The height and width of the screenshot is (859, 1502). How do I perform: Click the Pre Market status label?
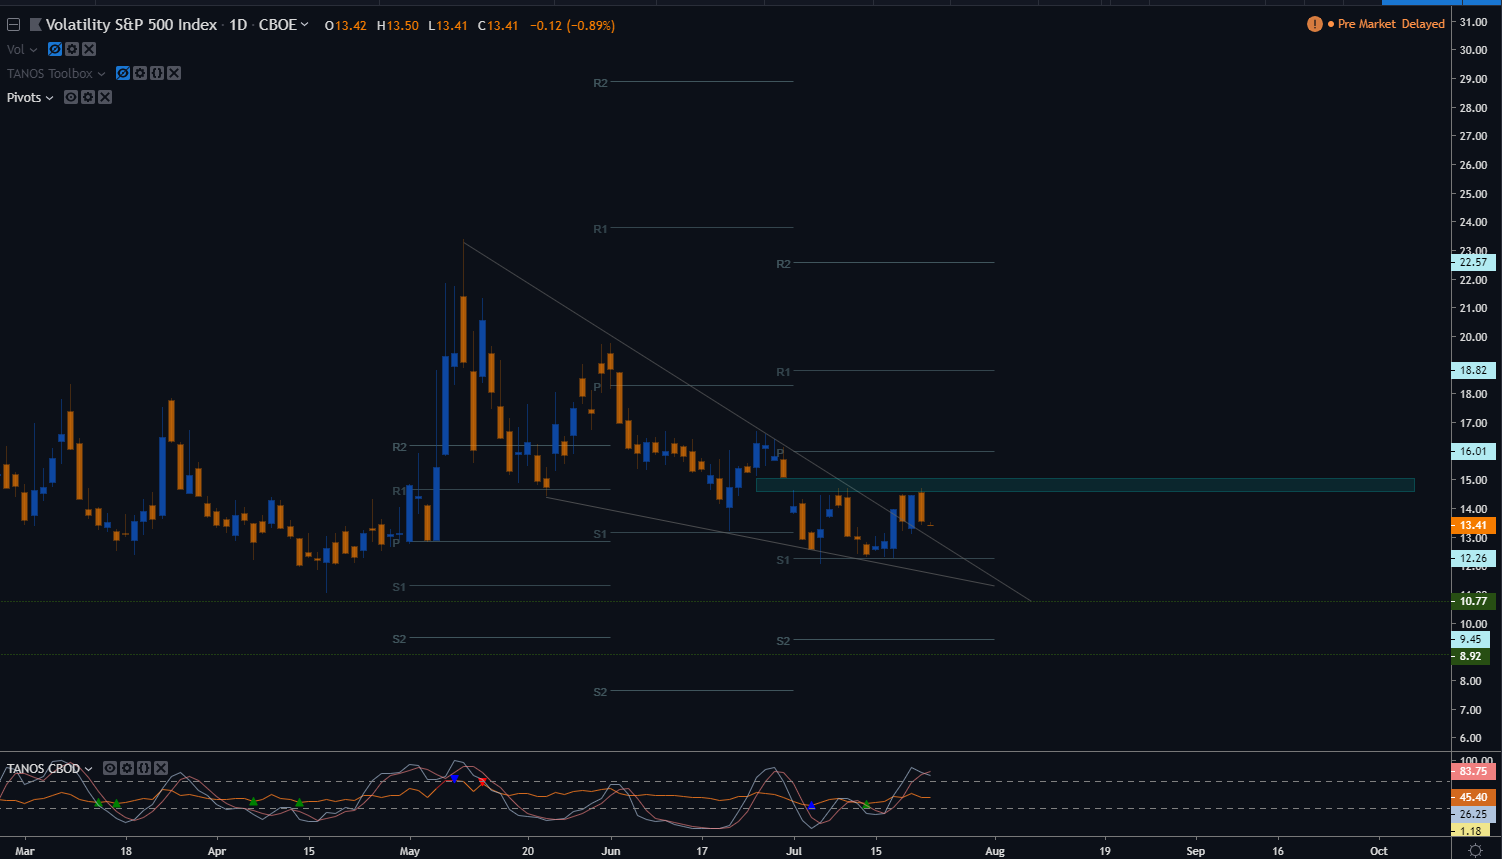pyautogui.click(x=1367, y=24)
